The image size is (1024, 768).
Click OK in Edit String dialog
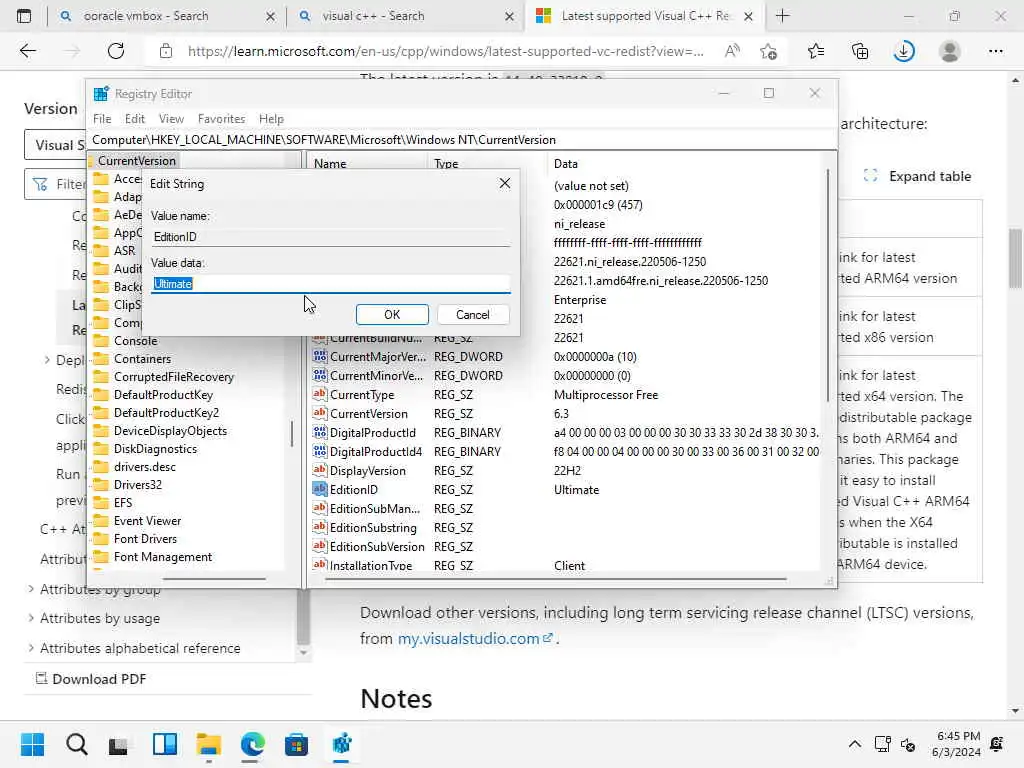[392, 315]
